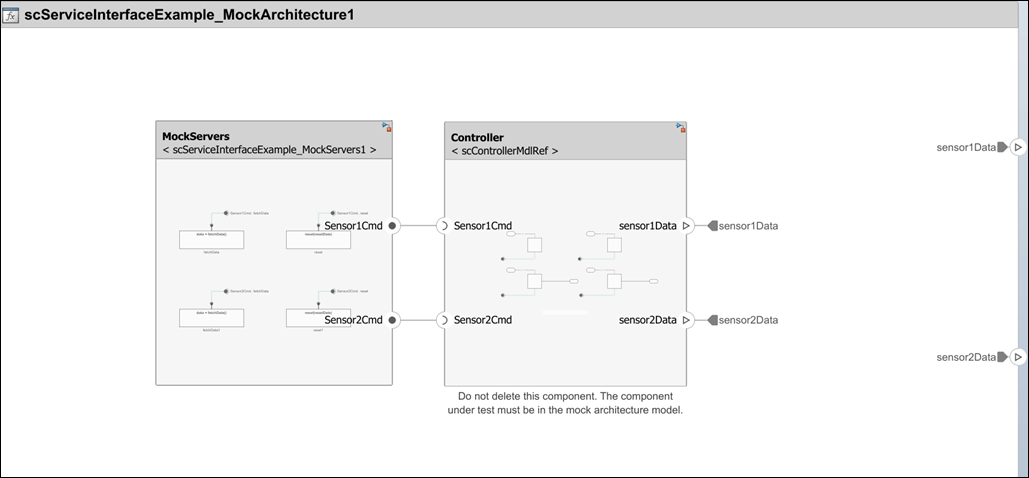The width and height of the screenshot is (1029, 478).
Task: Click the top-left fetchData function block thumbnail
Action: (211, 239)
